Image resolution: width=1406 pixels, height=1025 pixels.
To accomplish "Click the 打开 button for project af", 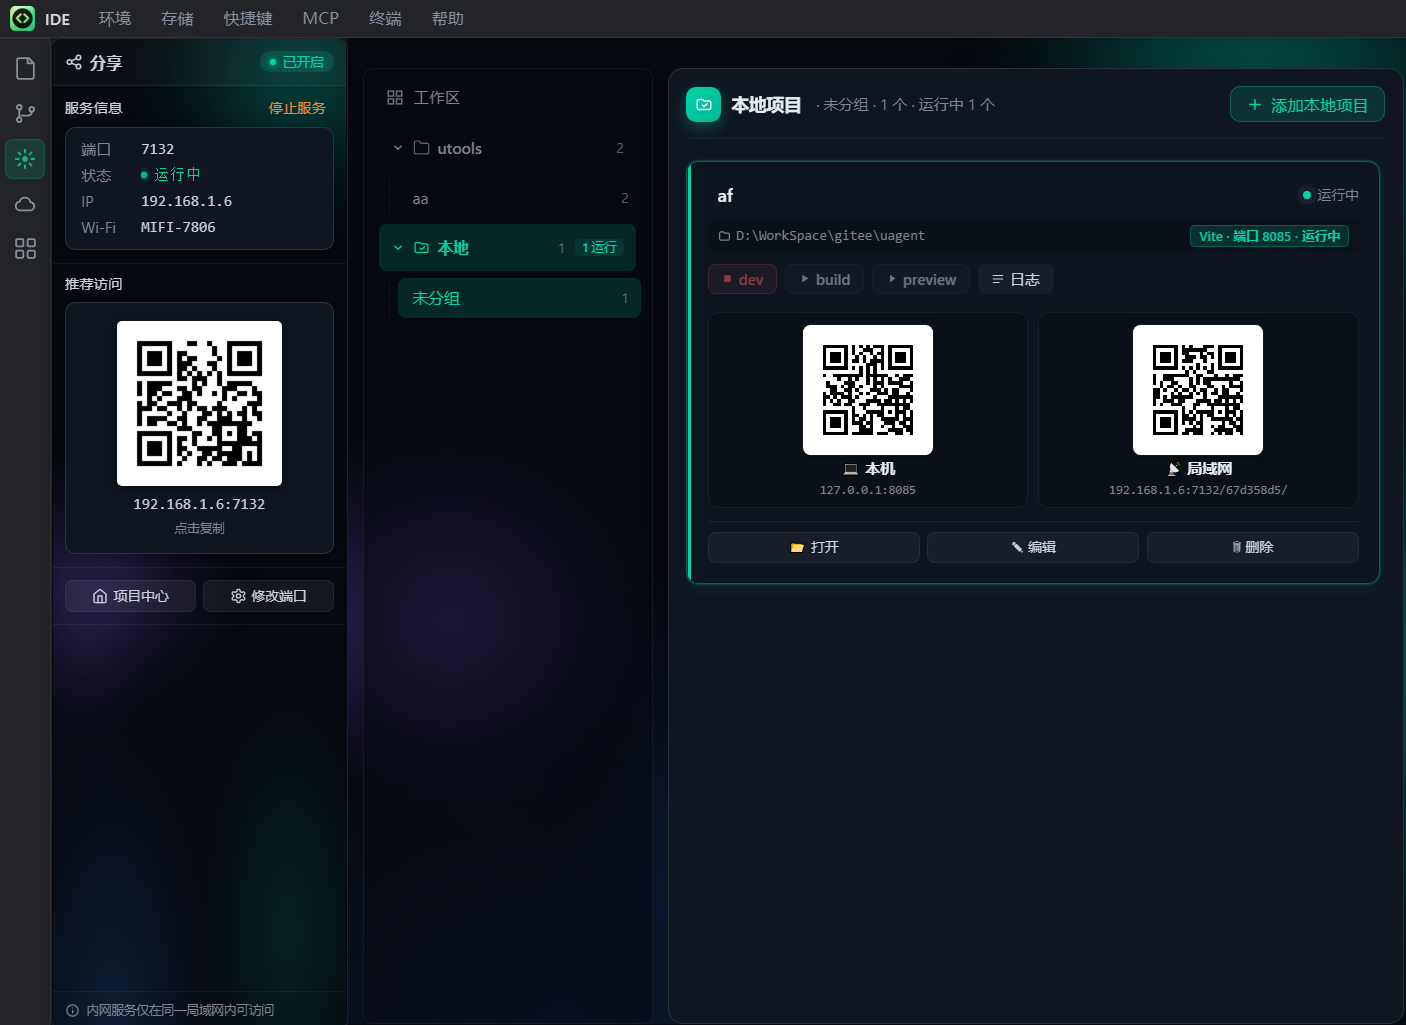I will [x=814, y=547].
